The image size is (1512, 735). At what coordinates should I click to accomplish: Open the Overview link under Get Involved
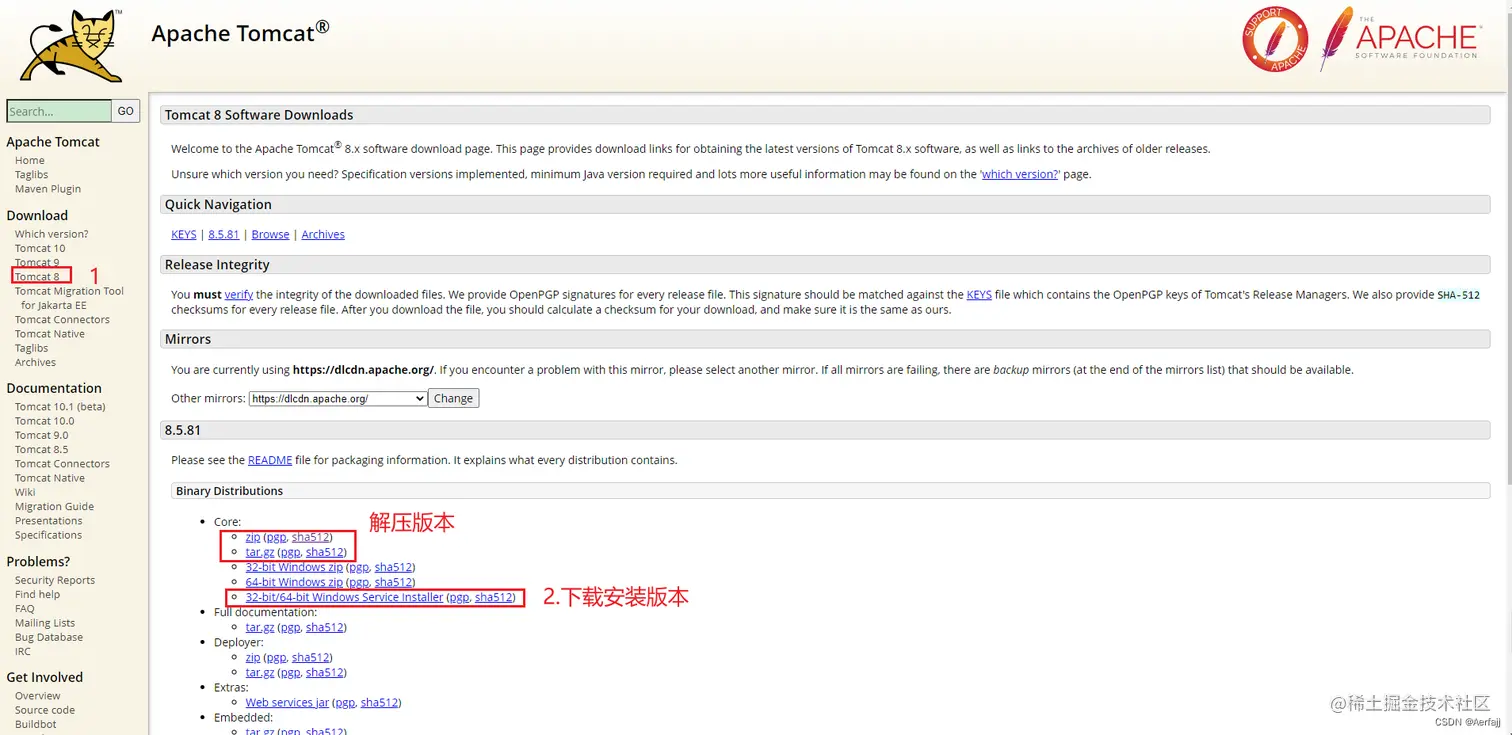(x=38, y=696)
